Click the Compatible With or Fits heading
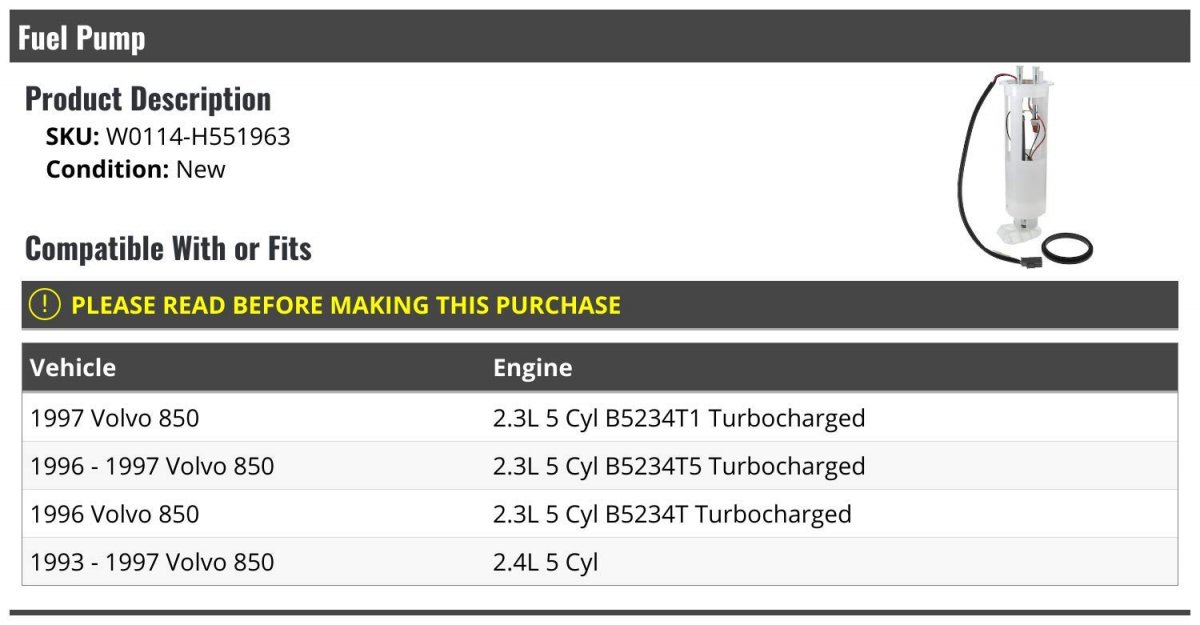Image resolution: width=1200 pixels, height=625 pixels. 168,248
